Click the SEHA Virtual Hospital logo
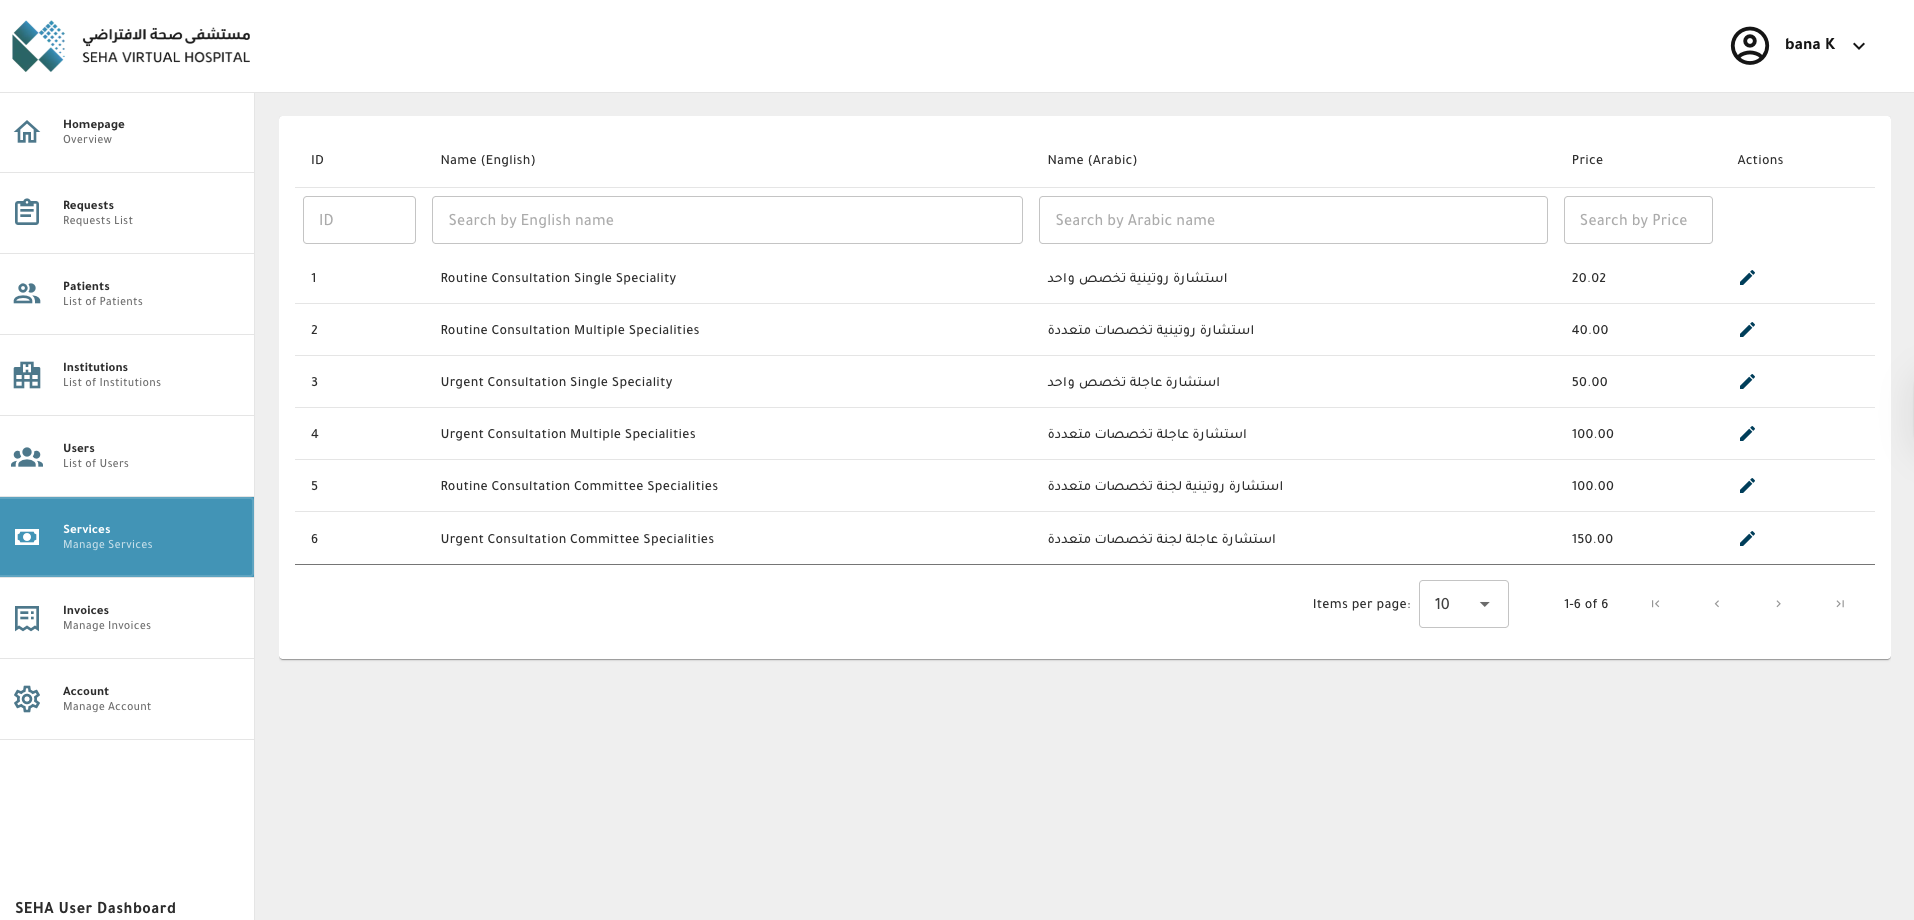This screenshot has height=920, width=1914. (40, 45)
